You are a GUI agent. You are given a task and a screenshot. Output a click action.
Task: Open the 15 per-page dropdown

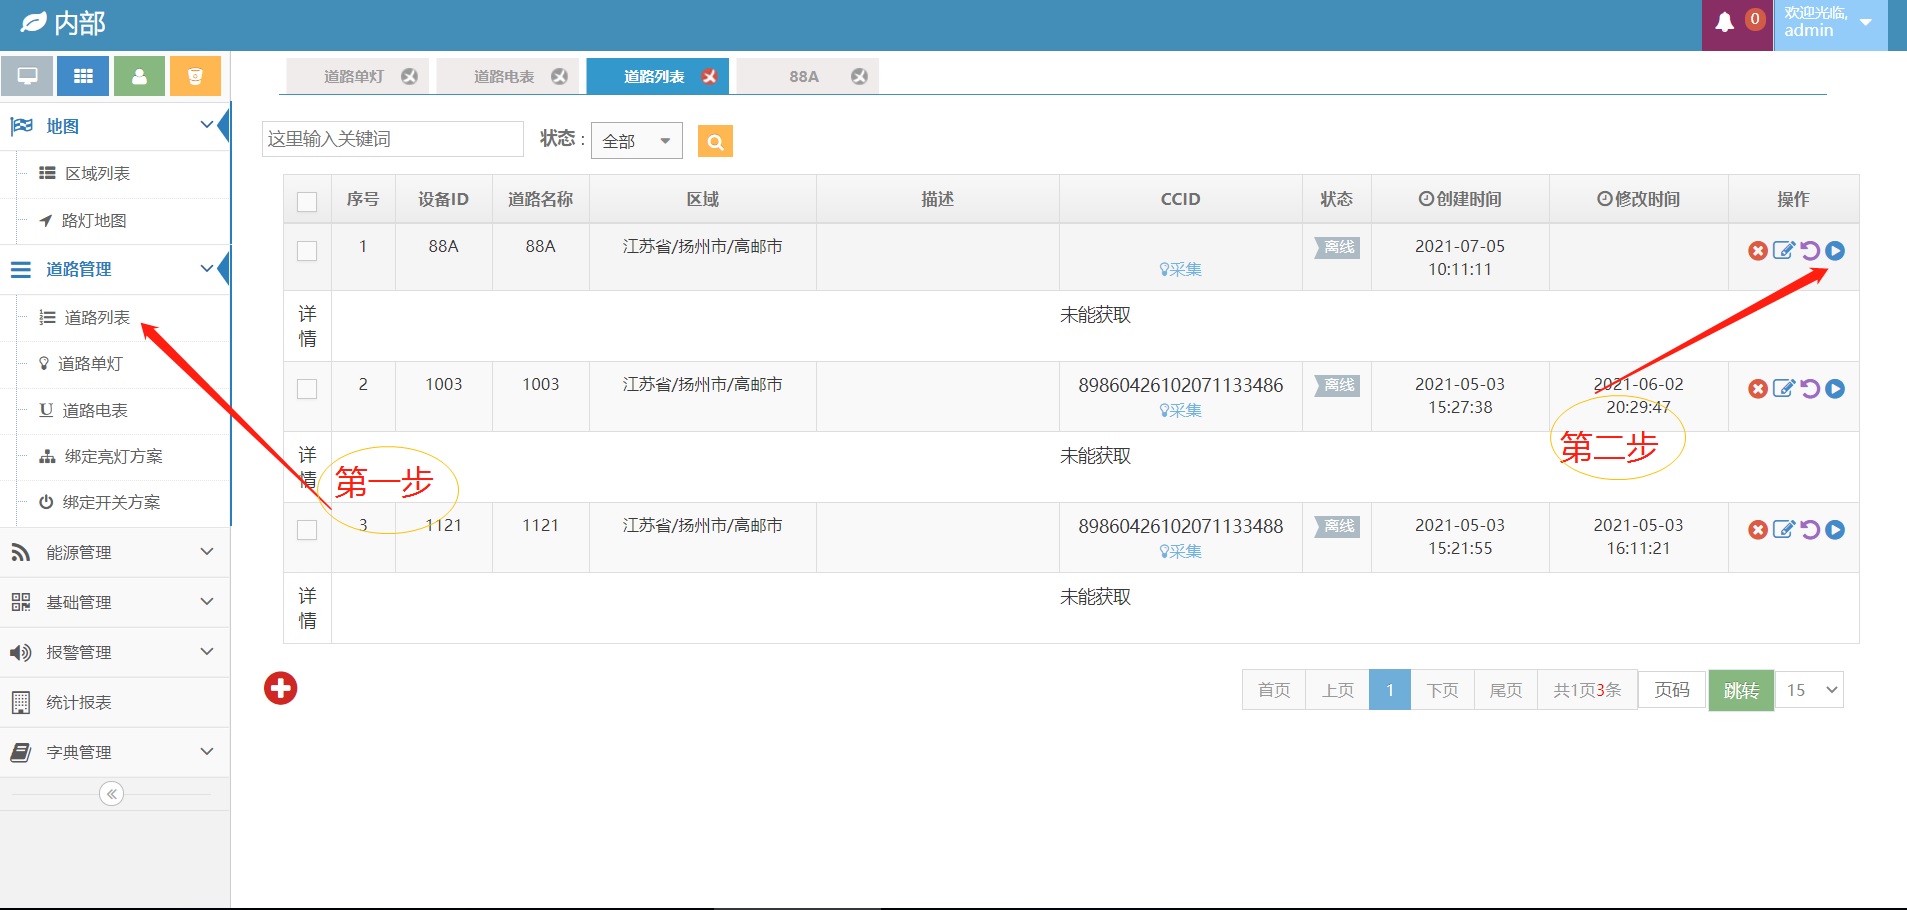[1811, 690]
